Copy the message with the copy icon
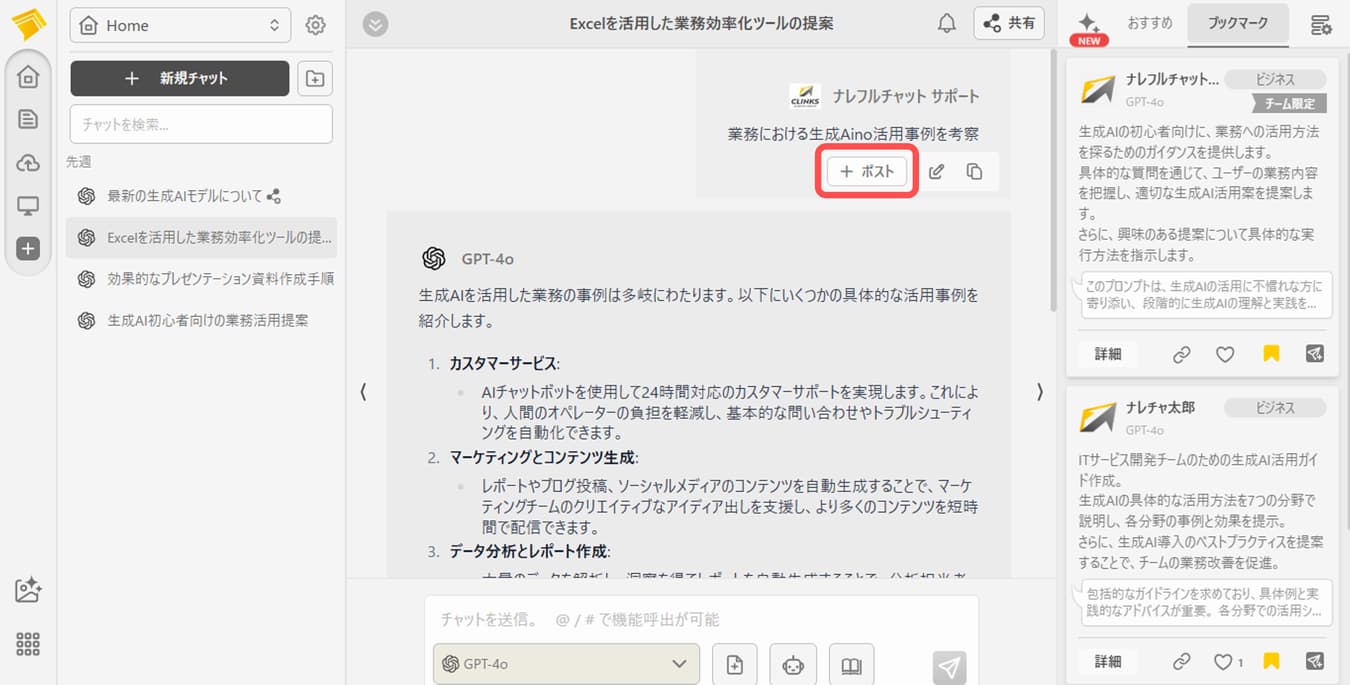Screen dimensions: 1350x685 pos(974,172)
